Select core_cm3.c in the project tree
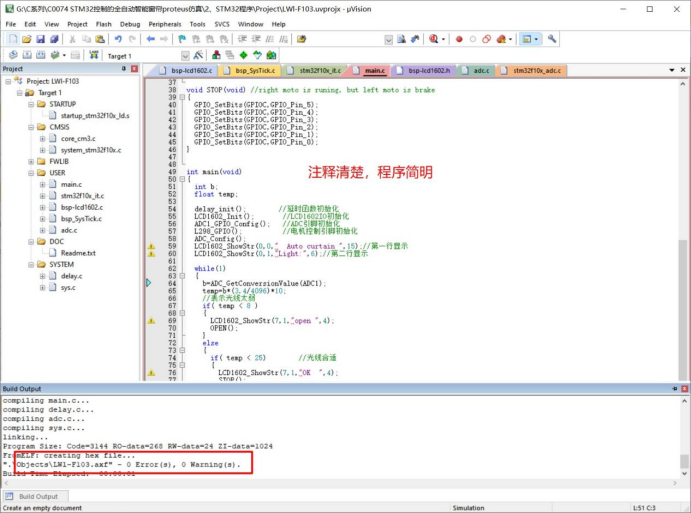The width and height of the screenshot is (691, 513). (x=78, y=139)
